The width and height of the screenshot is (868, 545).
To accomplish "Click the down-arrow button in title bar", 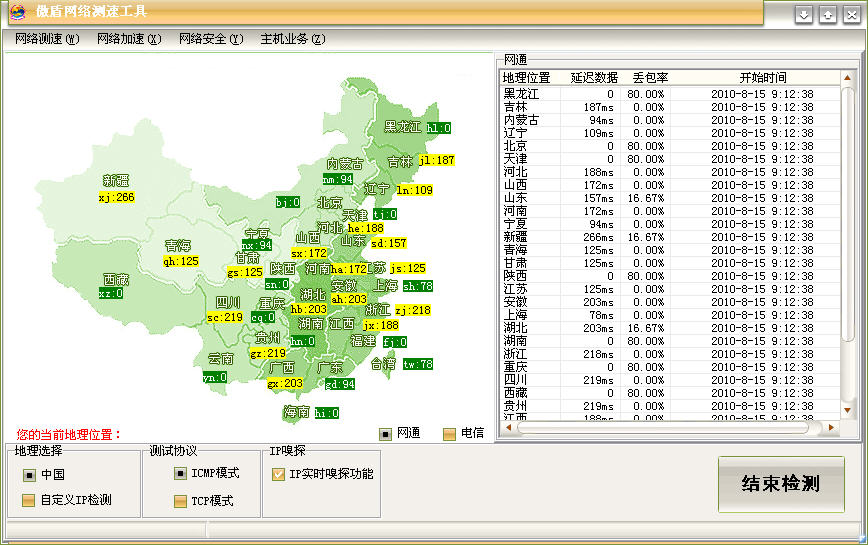I will [804, 14].
